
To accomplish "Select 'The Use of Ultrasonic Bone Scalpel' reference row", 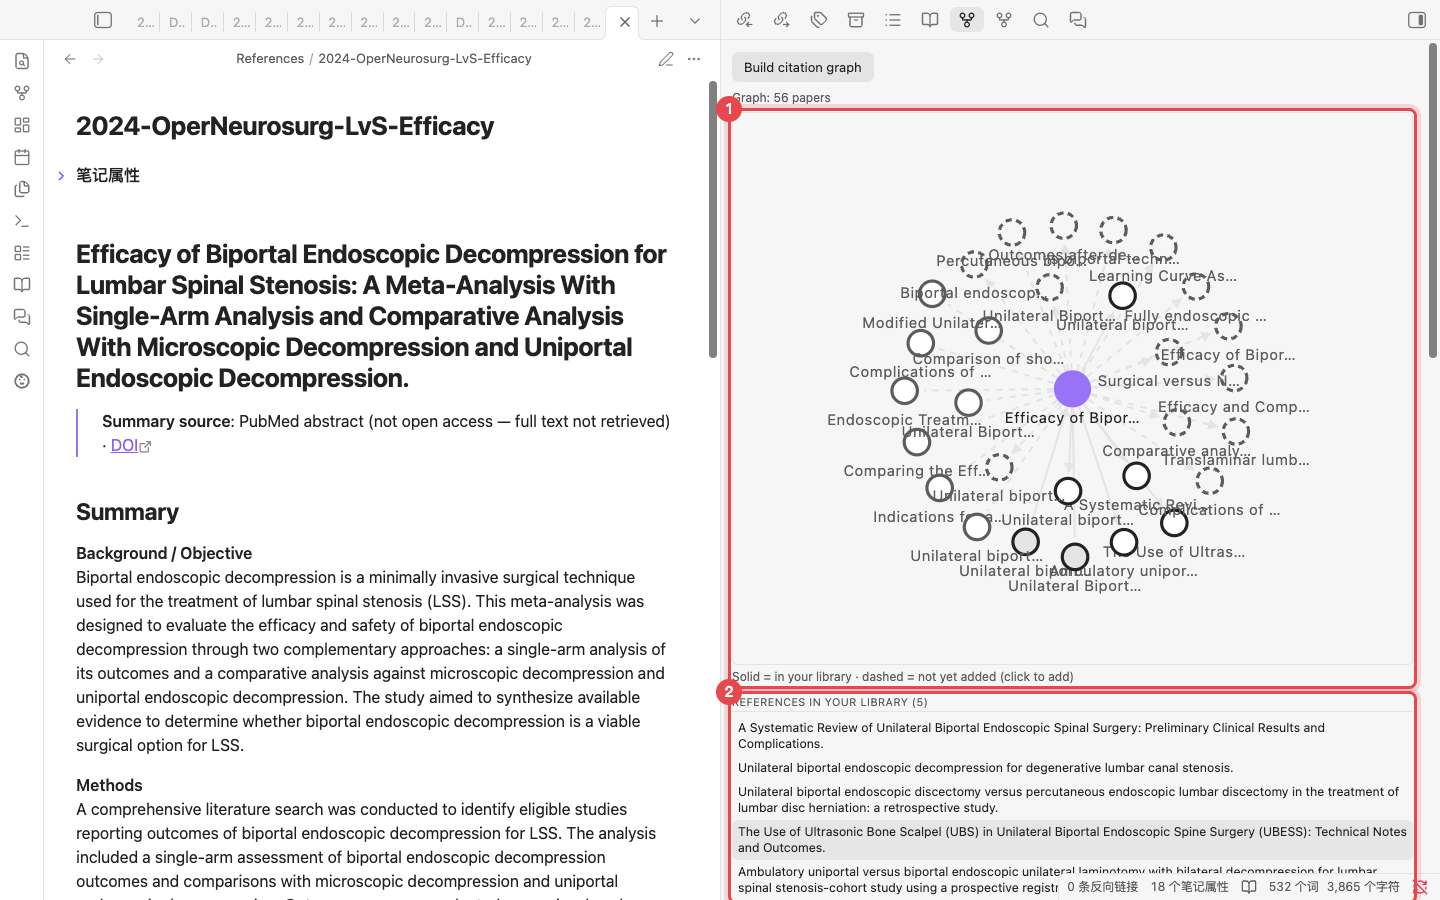I will (x=1074, y=840).
